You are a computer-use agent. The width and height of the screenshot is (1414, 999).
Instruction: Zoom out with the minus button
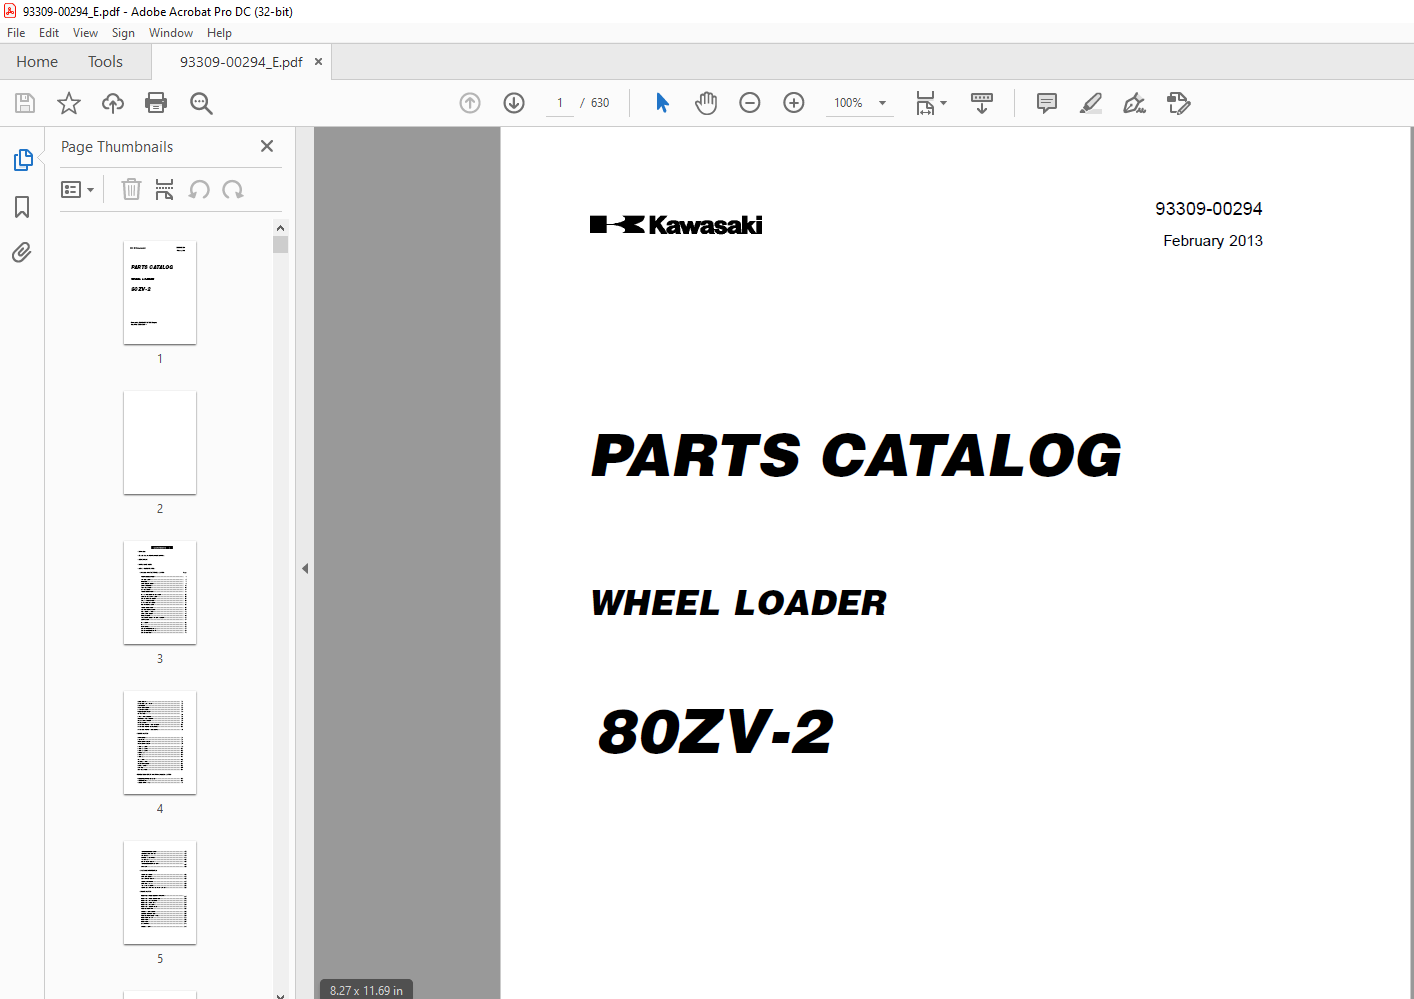pos(750,103)
